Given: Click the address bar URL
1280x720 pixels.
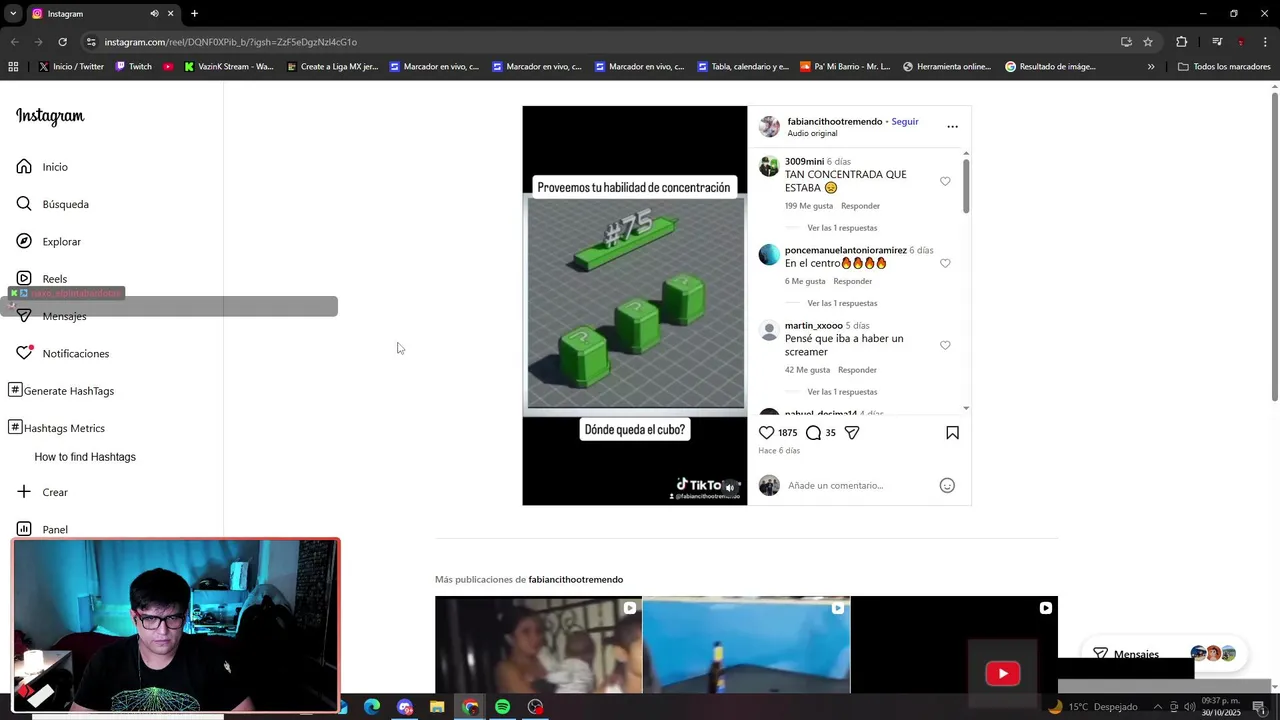Looking at the screenshot, I should tap(230, 42).
